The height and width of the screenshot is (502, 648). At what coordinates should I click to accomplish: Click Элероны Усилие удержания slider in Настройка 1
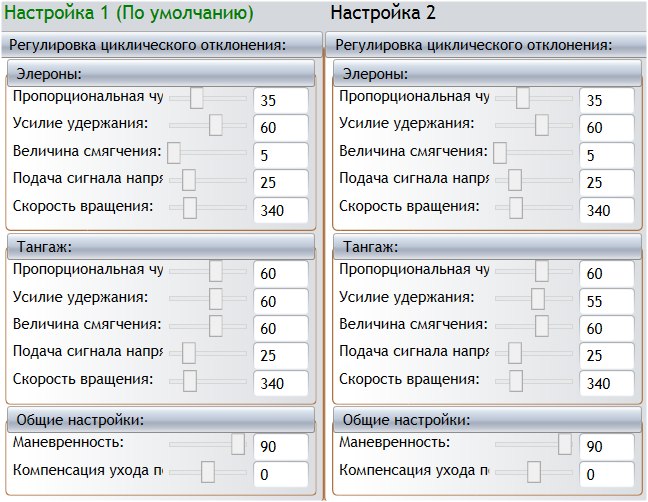tap(215, 125)
